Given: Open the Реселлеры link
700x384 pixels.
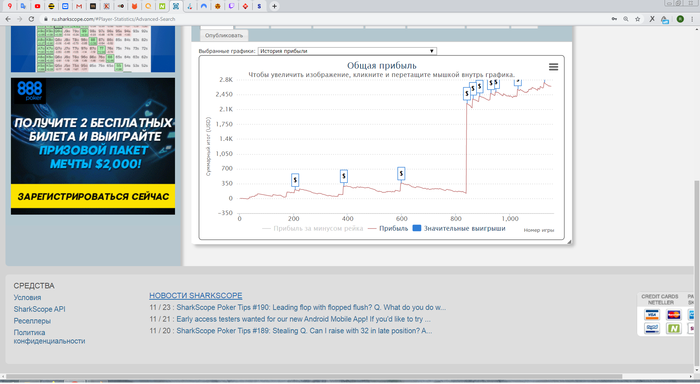Looking at the screenshot, I should pos(32,321).
